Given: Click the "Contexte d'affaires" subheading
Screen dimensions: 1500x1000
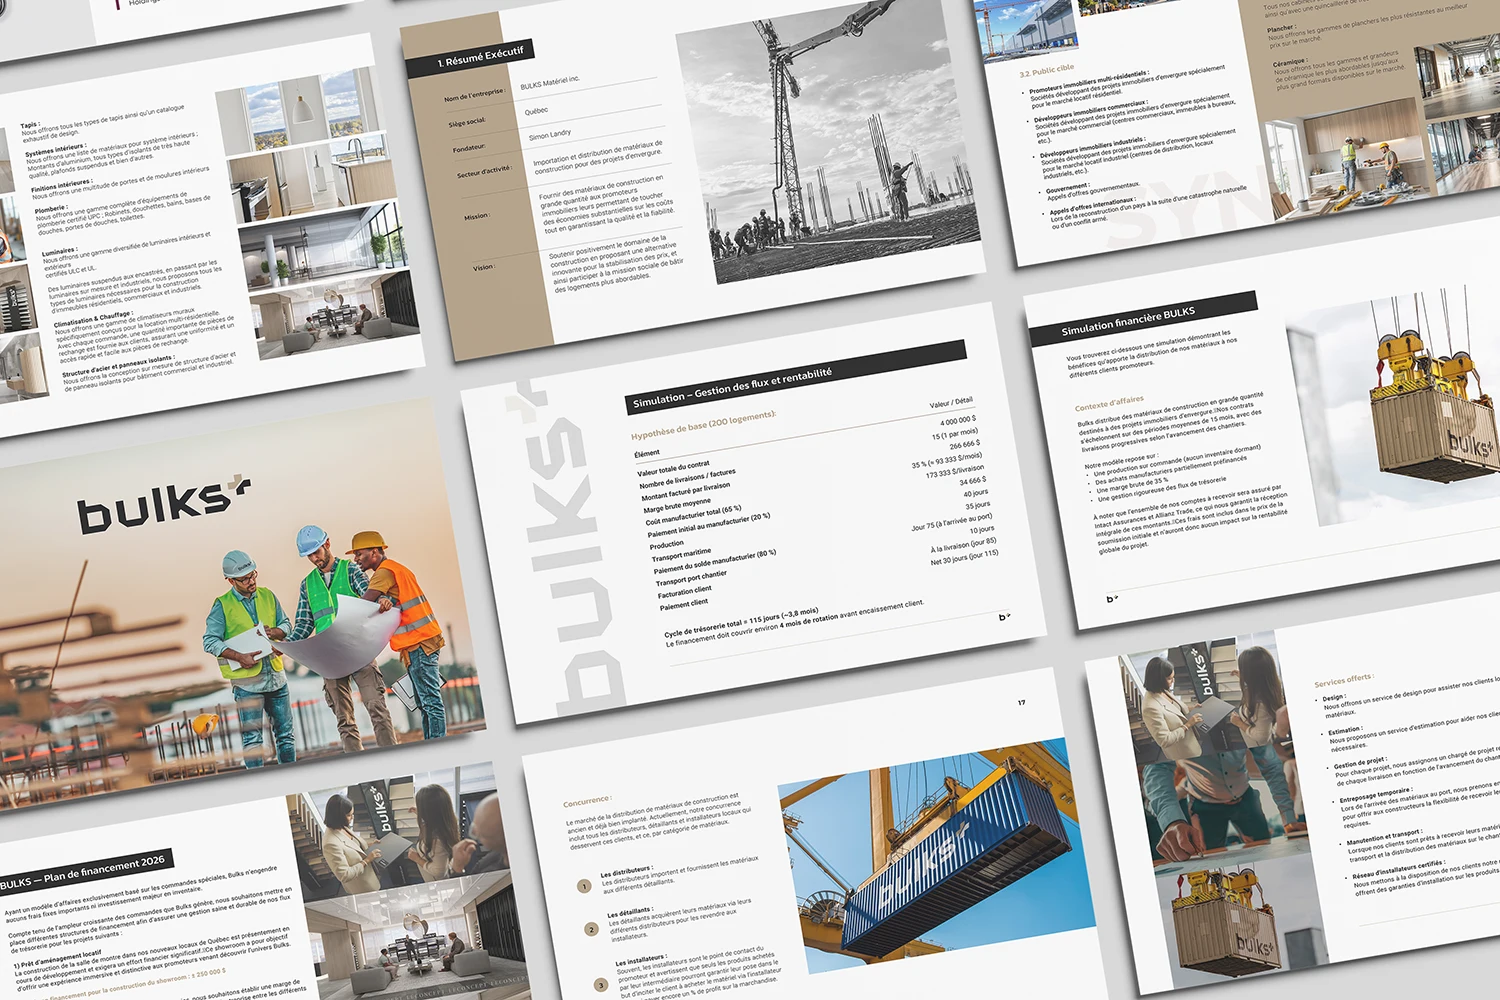Looking at the screenshot, I should 1109,403.
